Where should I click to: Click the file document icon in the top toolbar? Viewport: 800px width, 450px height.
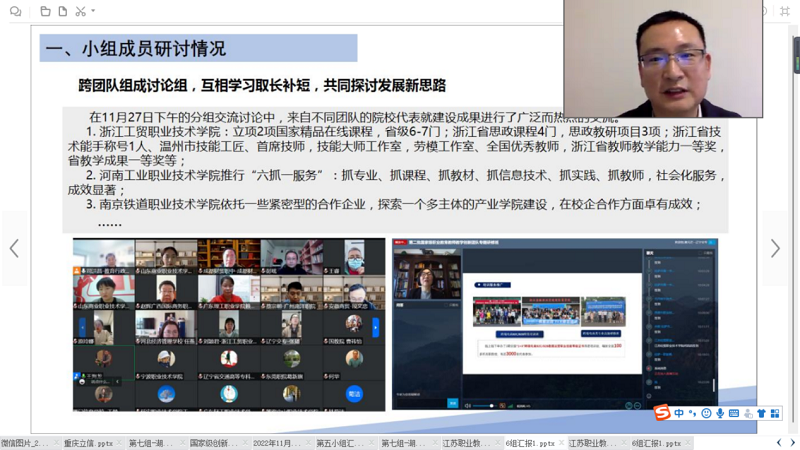pos(63,11)
